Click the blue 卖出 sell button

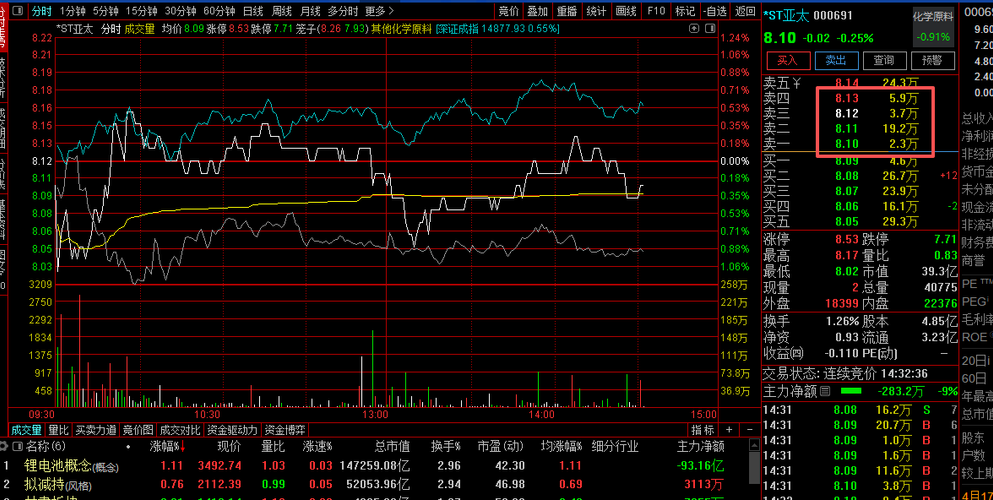click(x=837, y=60)
